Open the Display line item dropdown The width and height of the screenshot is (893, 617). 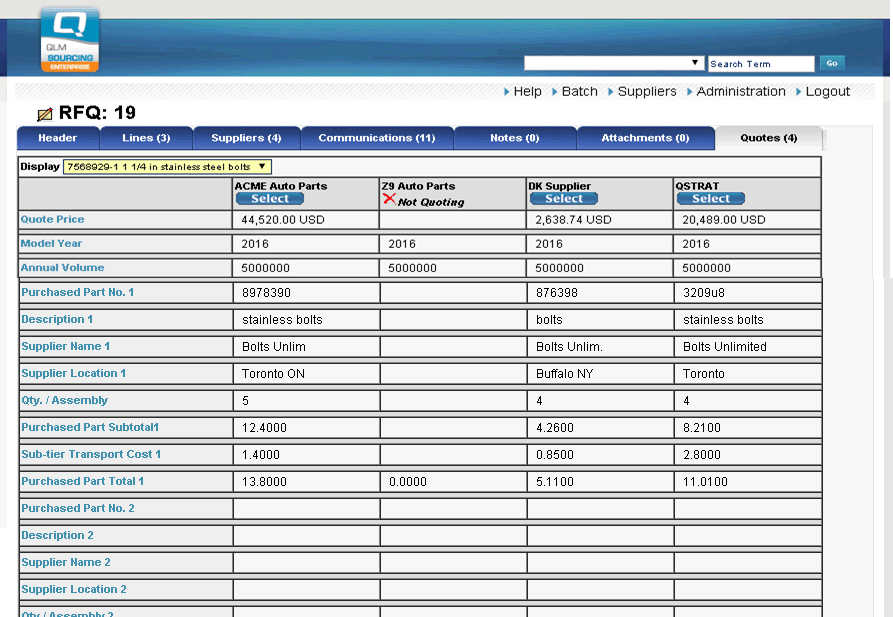[167, 167]
